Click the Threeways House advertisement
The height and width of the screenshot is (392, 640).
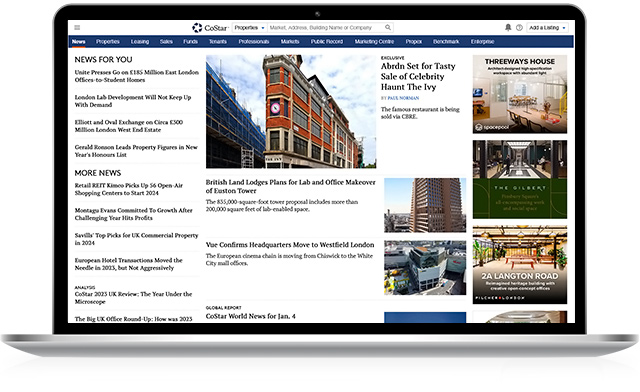tap(520, 94)
